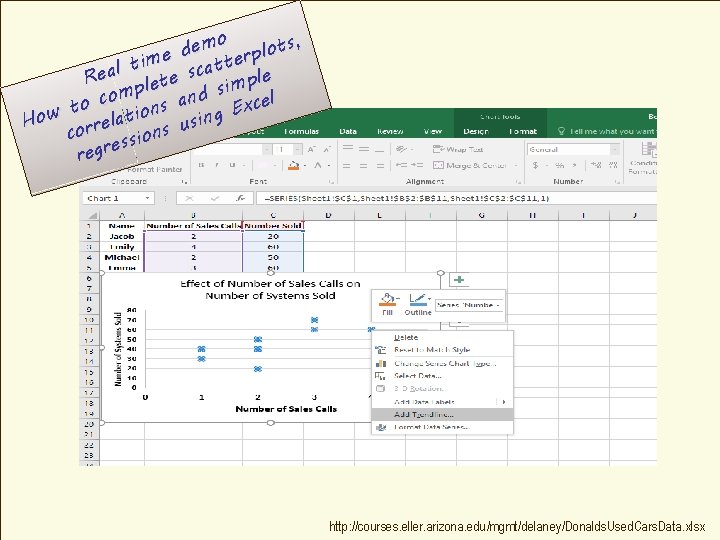Click the Merge & Center icon

439,165
